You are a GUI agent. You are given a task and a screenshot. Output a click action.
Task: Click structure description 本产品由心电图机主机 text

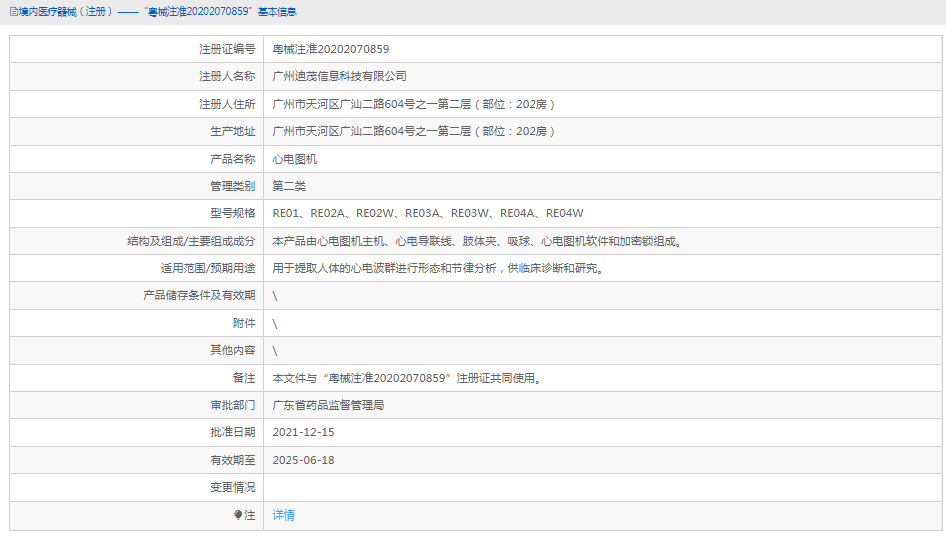pos(477,241)
